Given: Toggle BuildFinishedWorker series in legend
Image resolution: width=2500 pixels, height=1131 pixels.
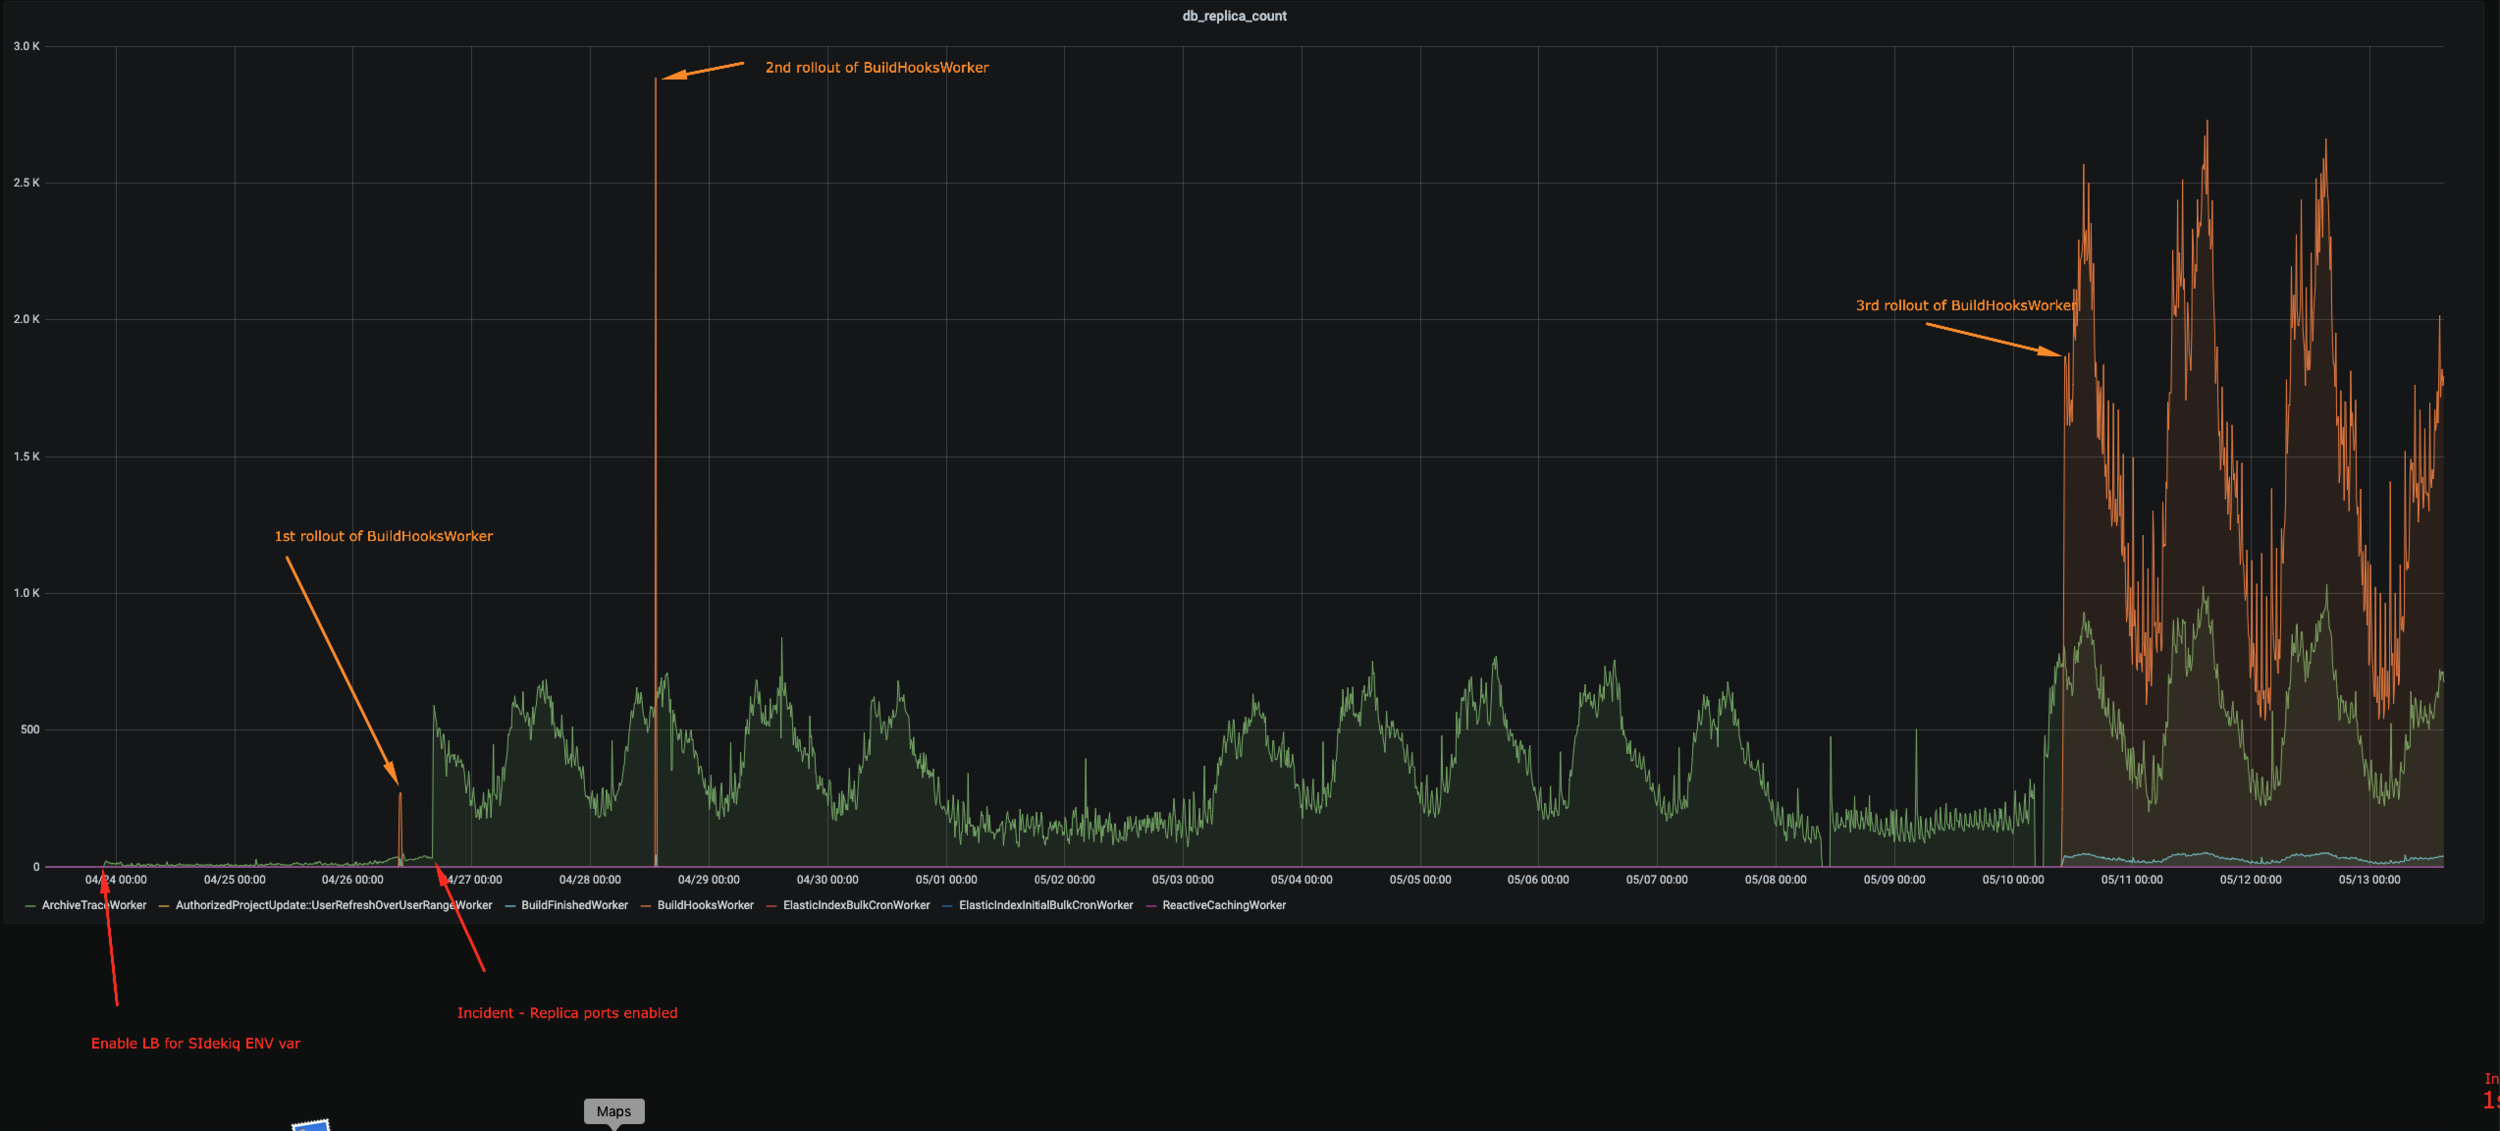Looking at the screenshot, I should tap(574, 905).
